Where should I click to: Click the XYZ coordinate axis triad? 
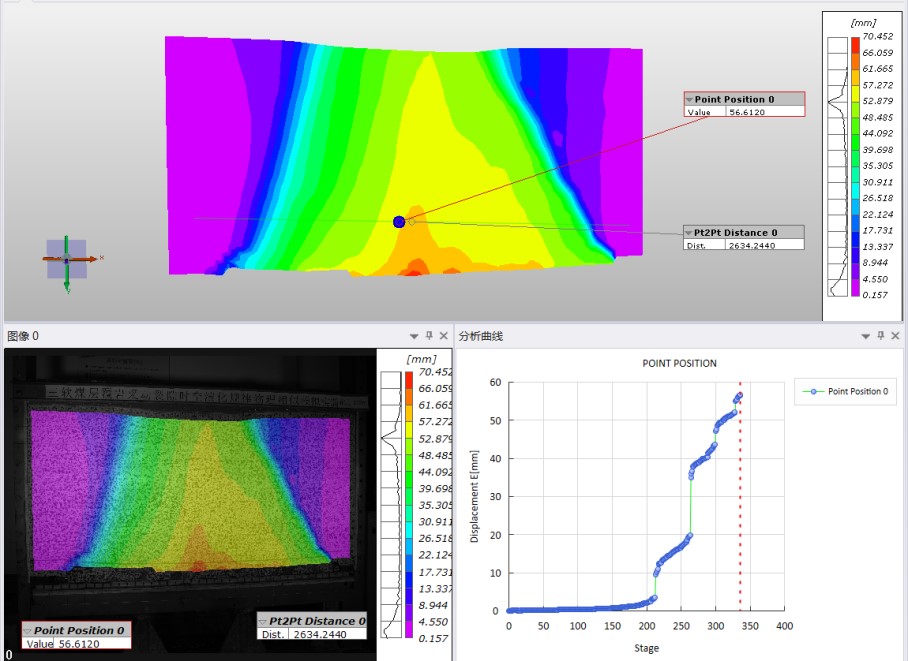coord(67,259)
